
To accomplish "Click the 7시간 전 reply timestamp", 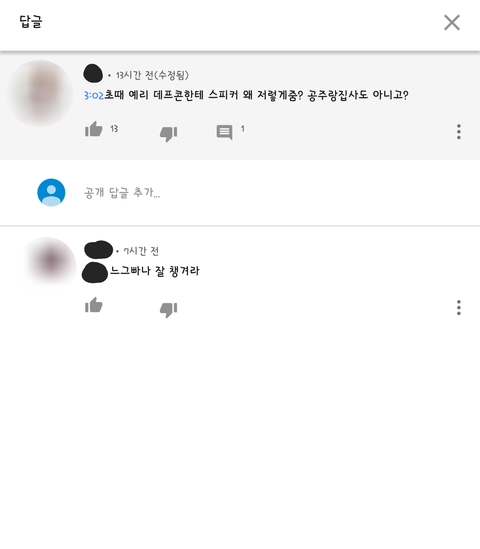I will coord(141,251).
